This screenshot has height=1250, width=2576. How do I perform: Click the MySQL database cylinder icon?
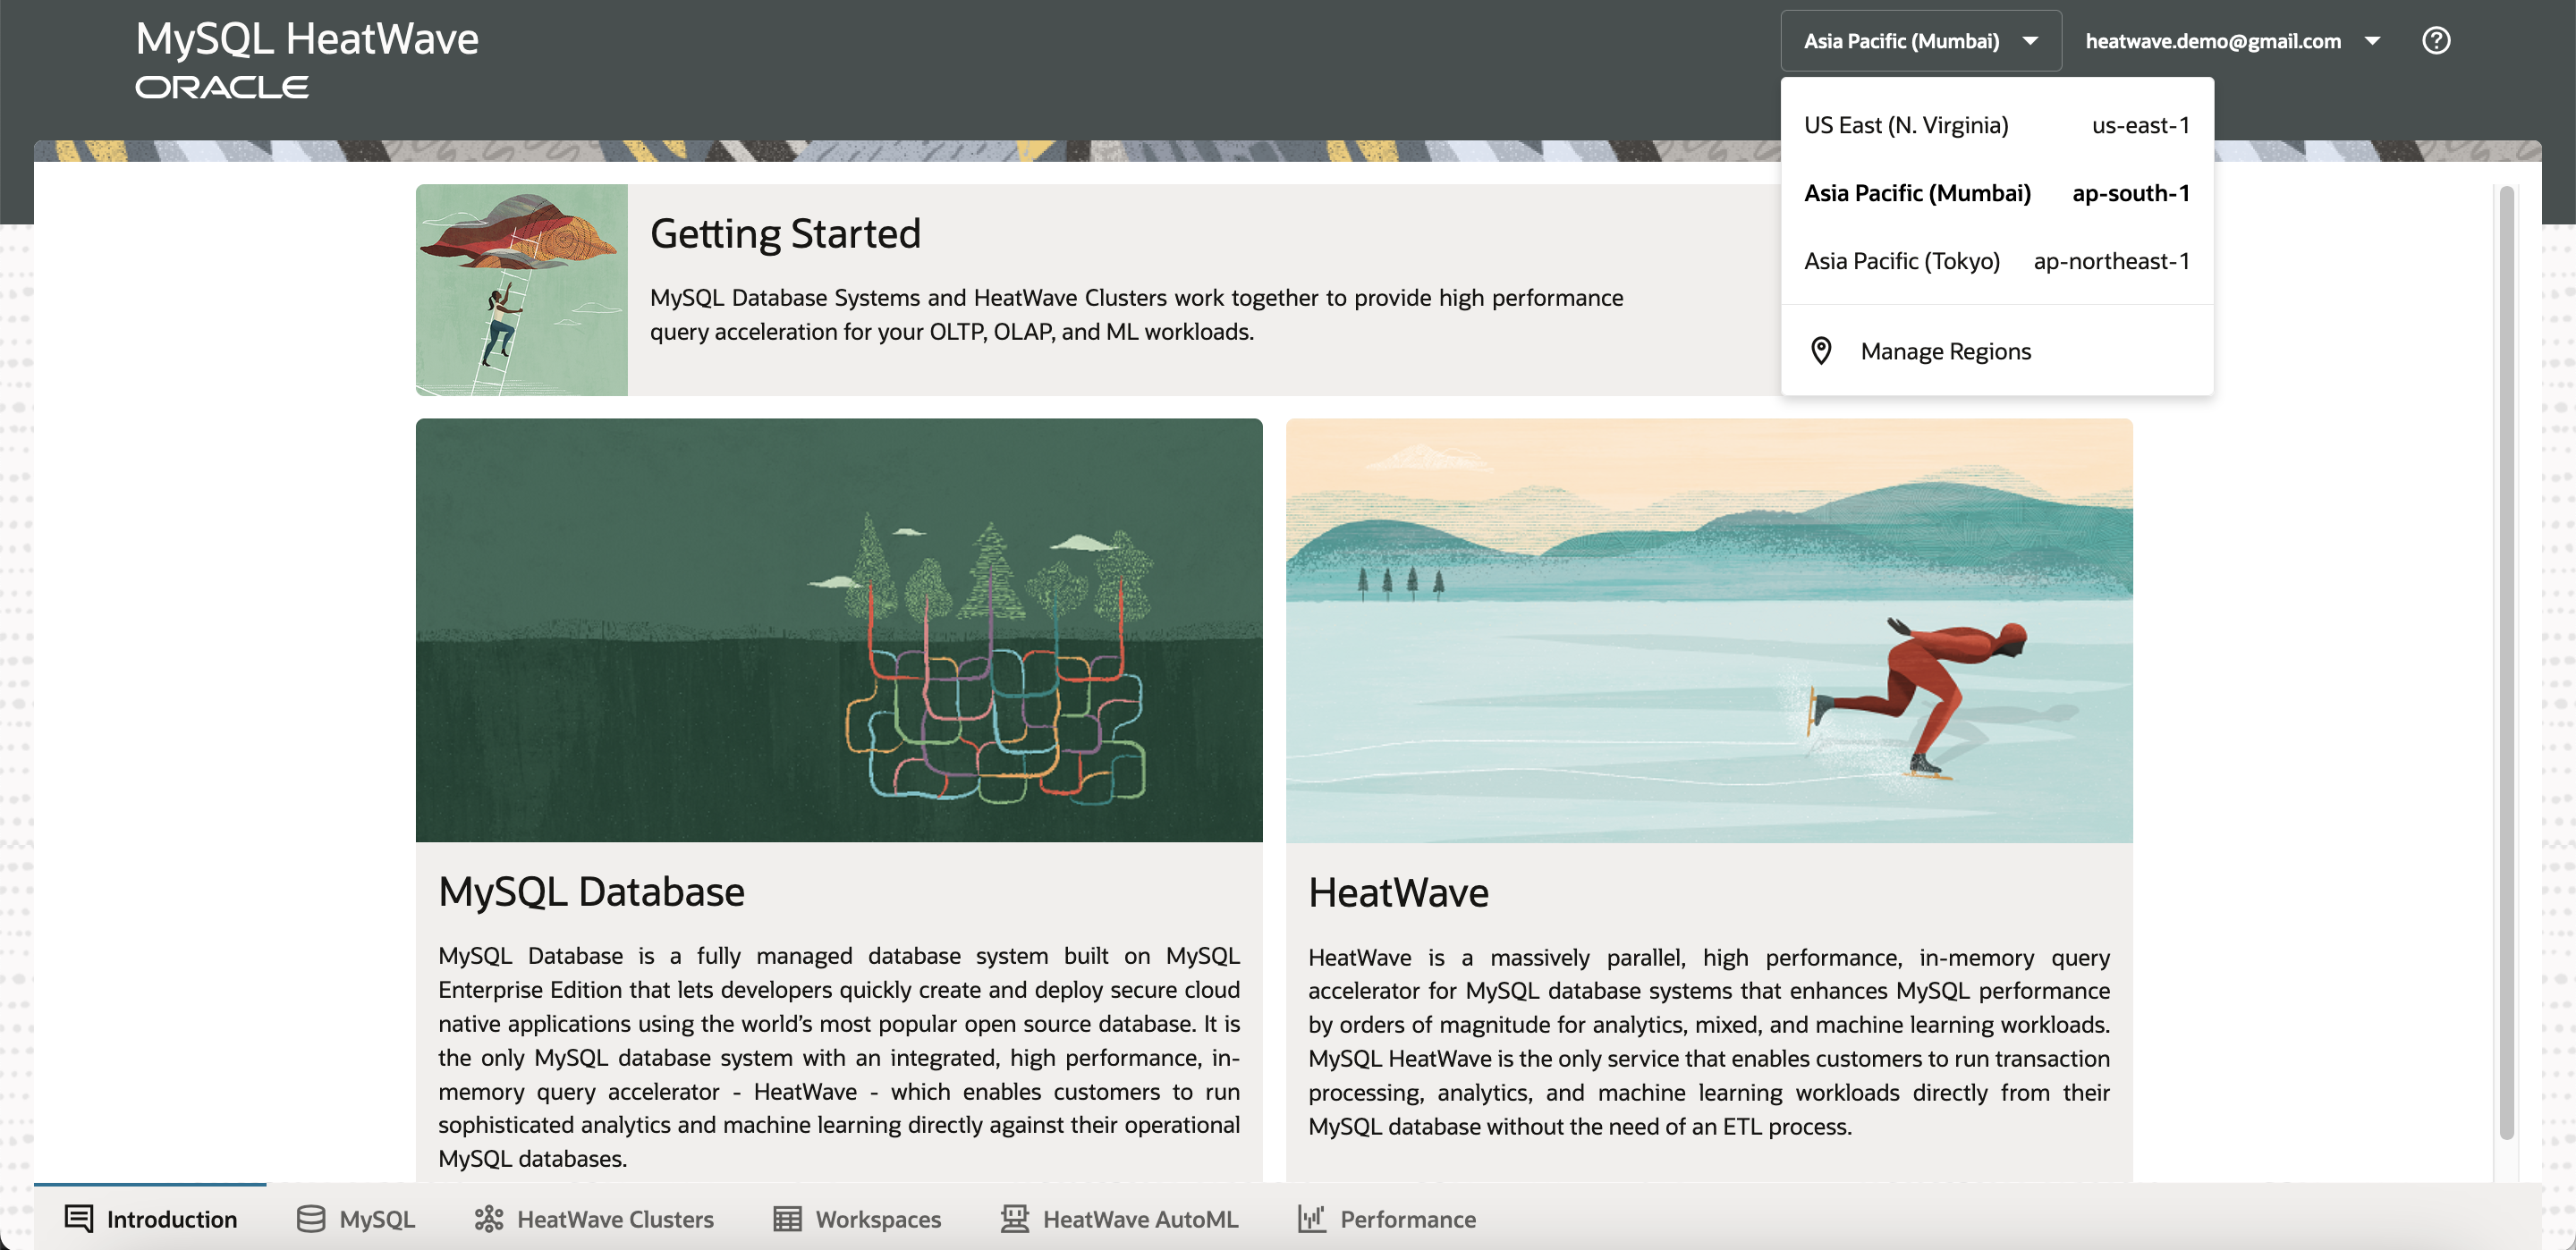point(311,1218)
